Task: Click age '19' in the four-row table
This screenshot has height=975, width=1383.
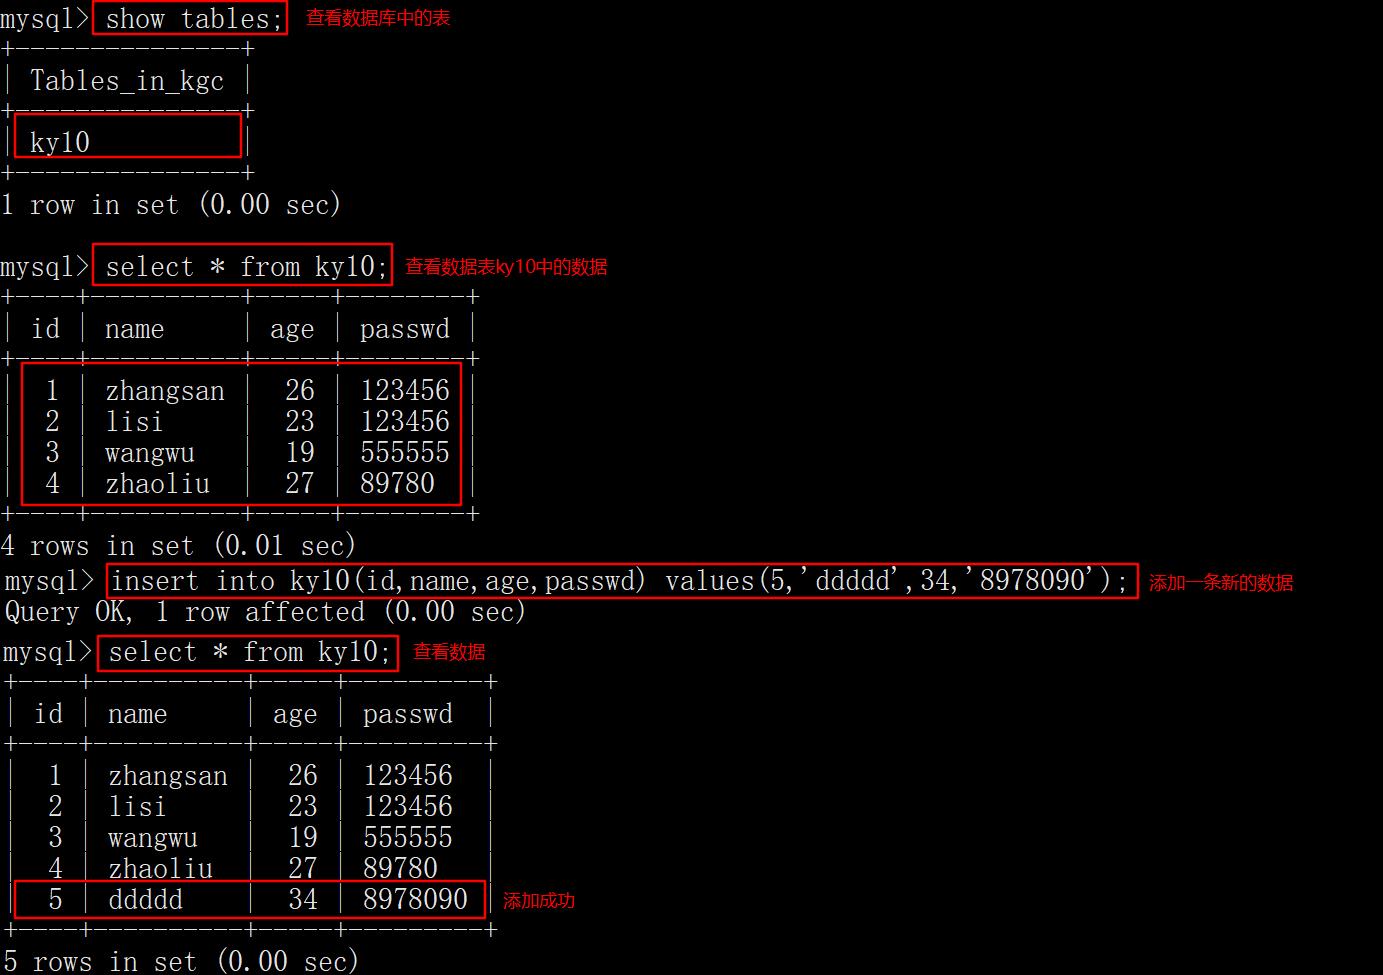Action: click(x=300, y=452)
